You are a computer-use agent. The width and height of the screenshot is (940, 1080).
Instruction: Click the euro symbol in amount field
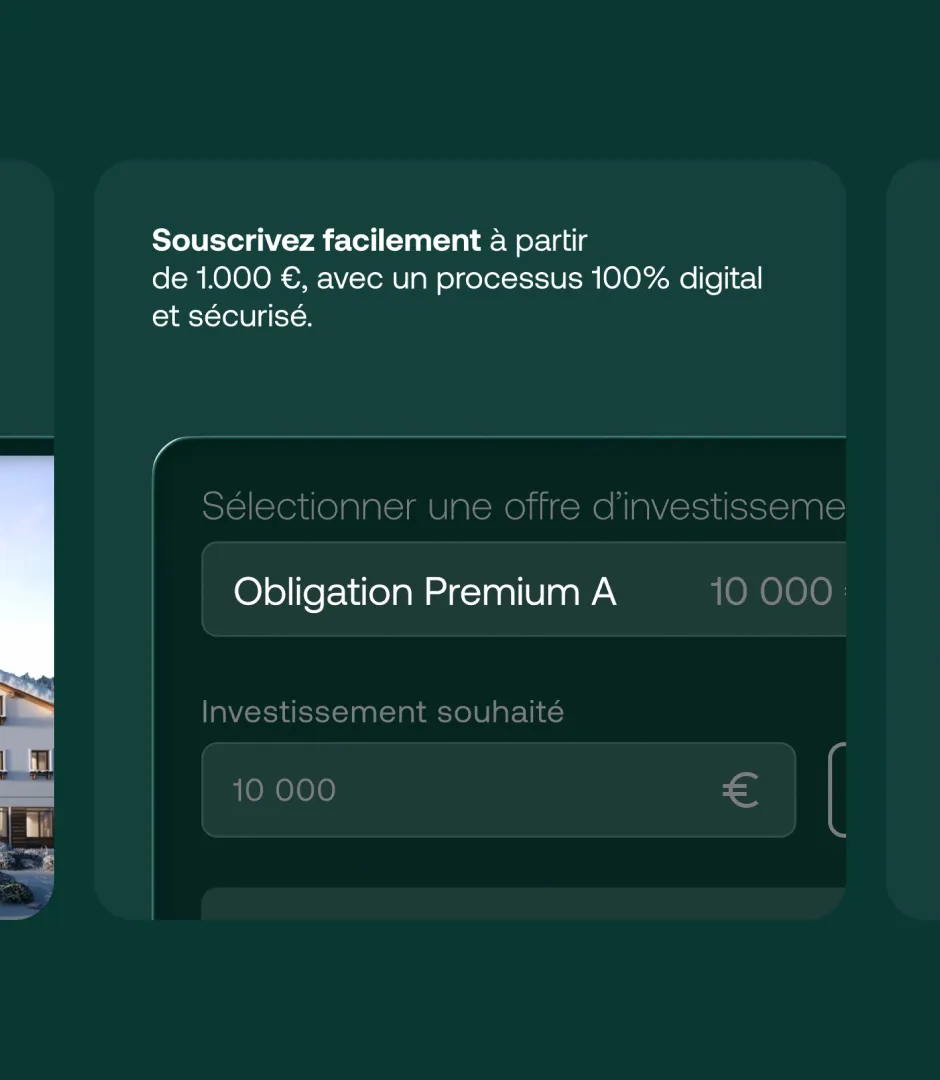740,790
